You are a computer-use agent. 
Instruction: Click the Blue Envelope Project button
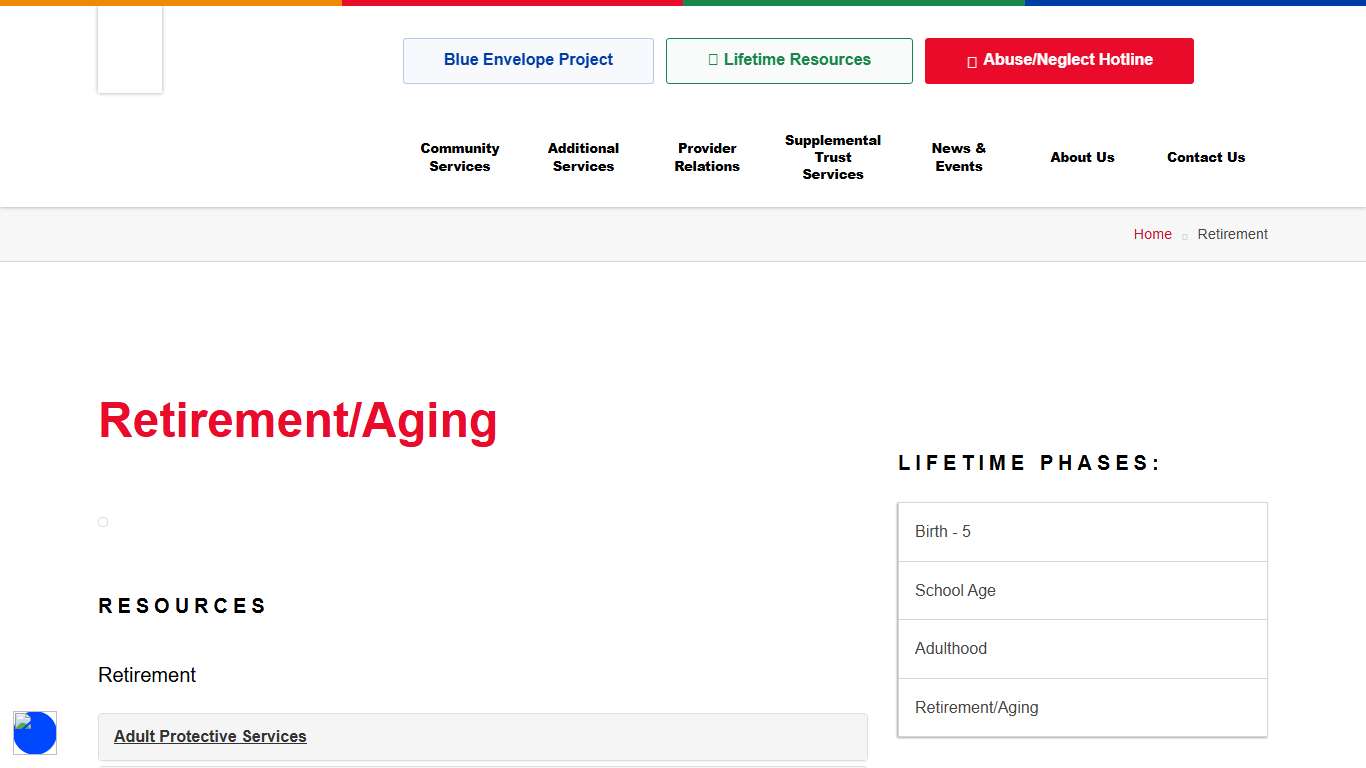click(x=528, y=60)
